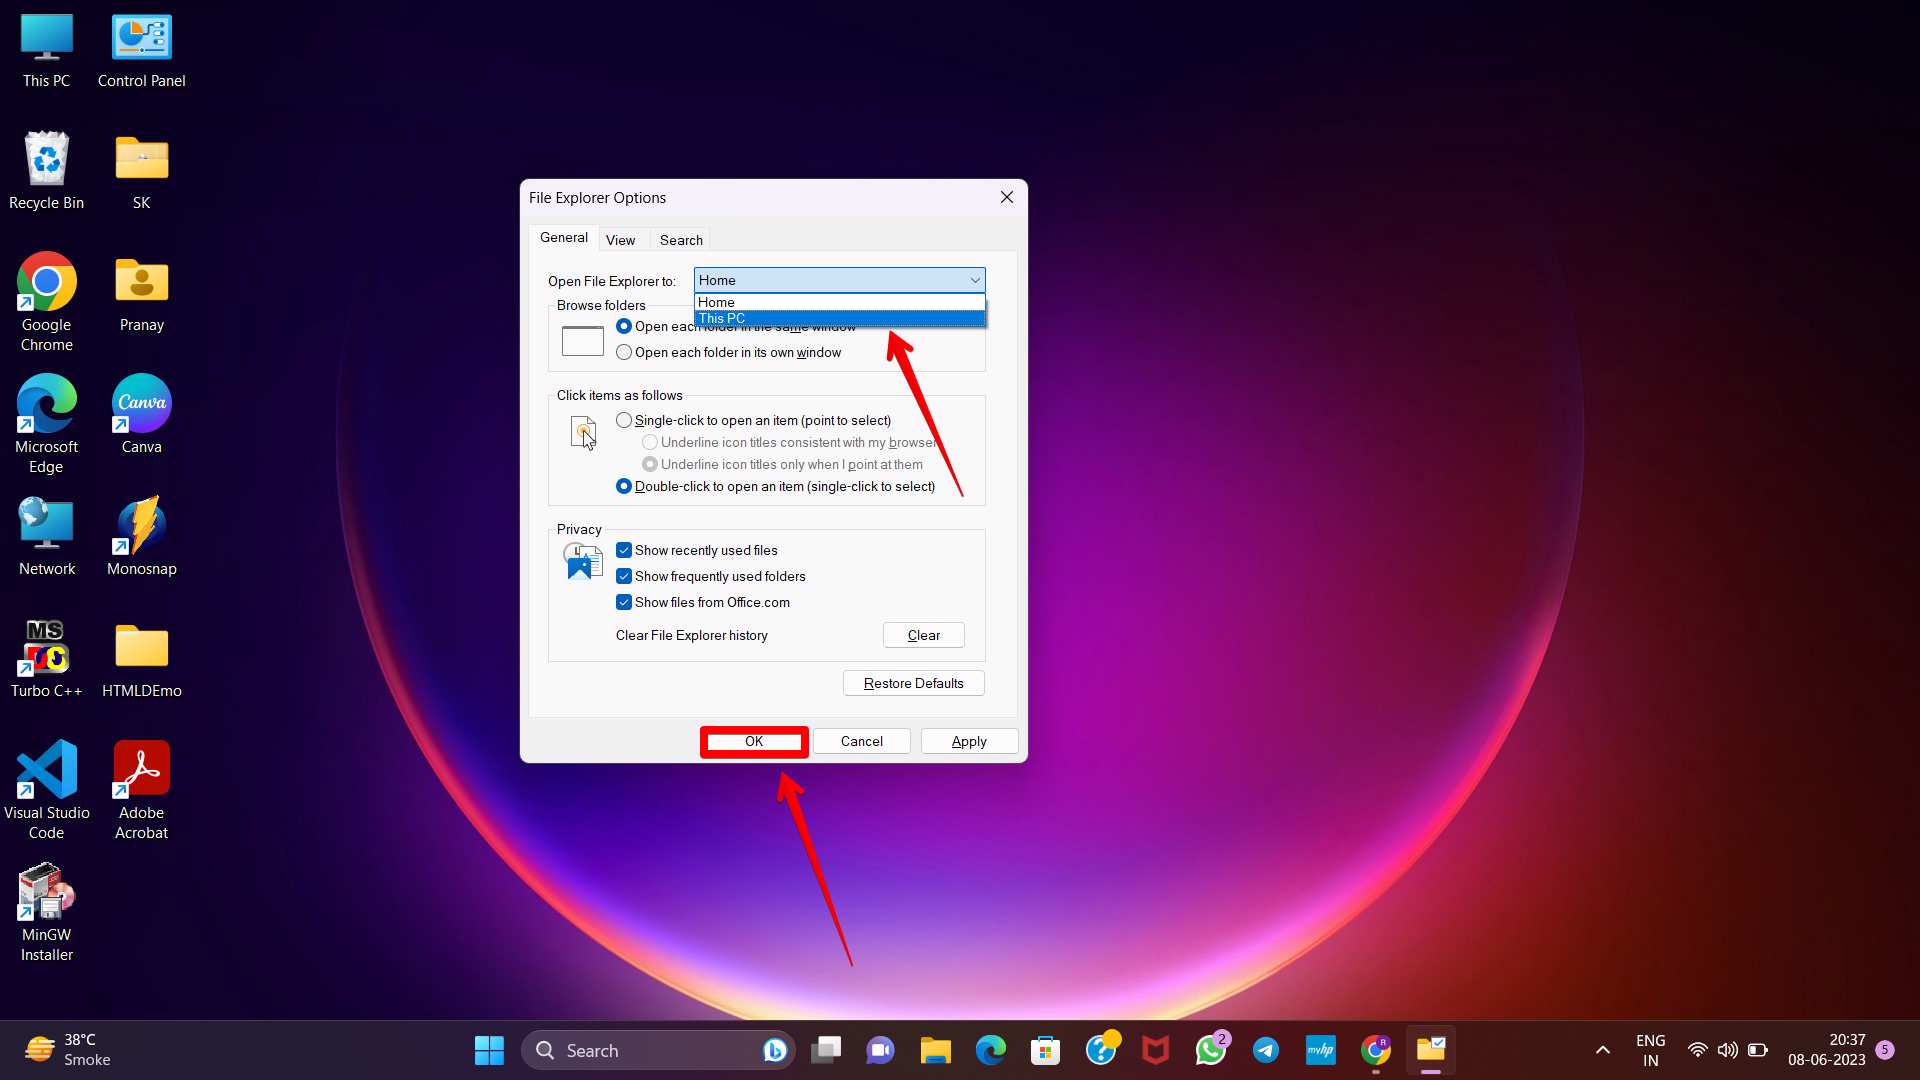Launch Telegram from the taskbar
1920x1080 pixels.
(1266, 1050)
